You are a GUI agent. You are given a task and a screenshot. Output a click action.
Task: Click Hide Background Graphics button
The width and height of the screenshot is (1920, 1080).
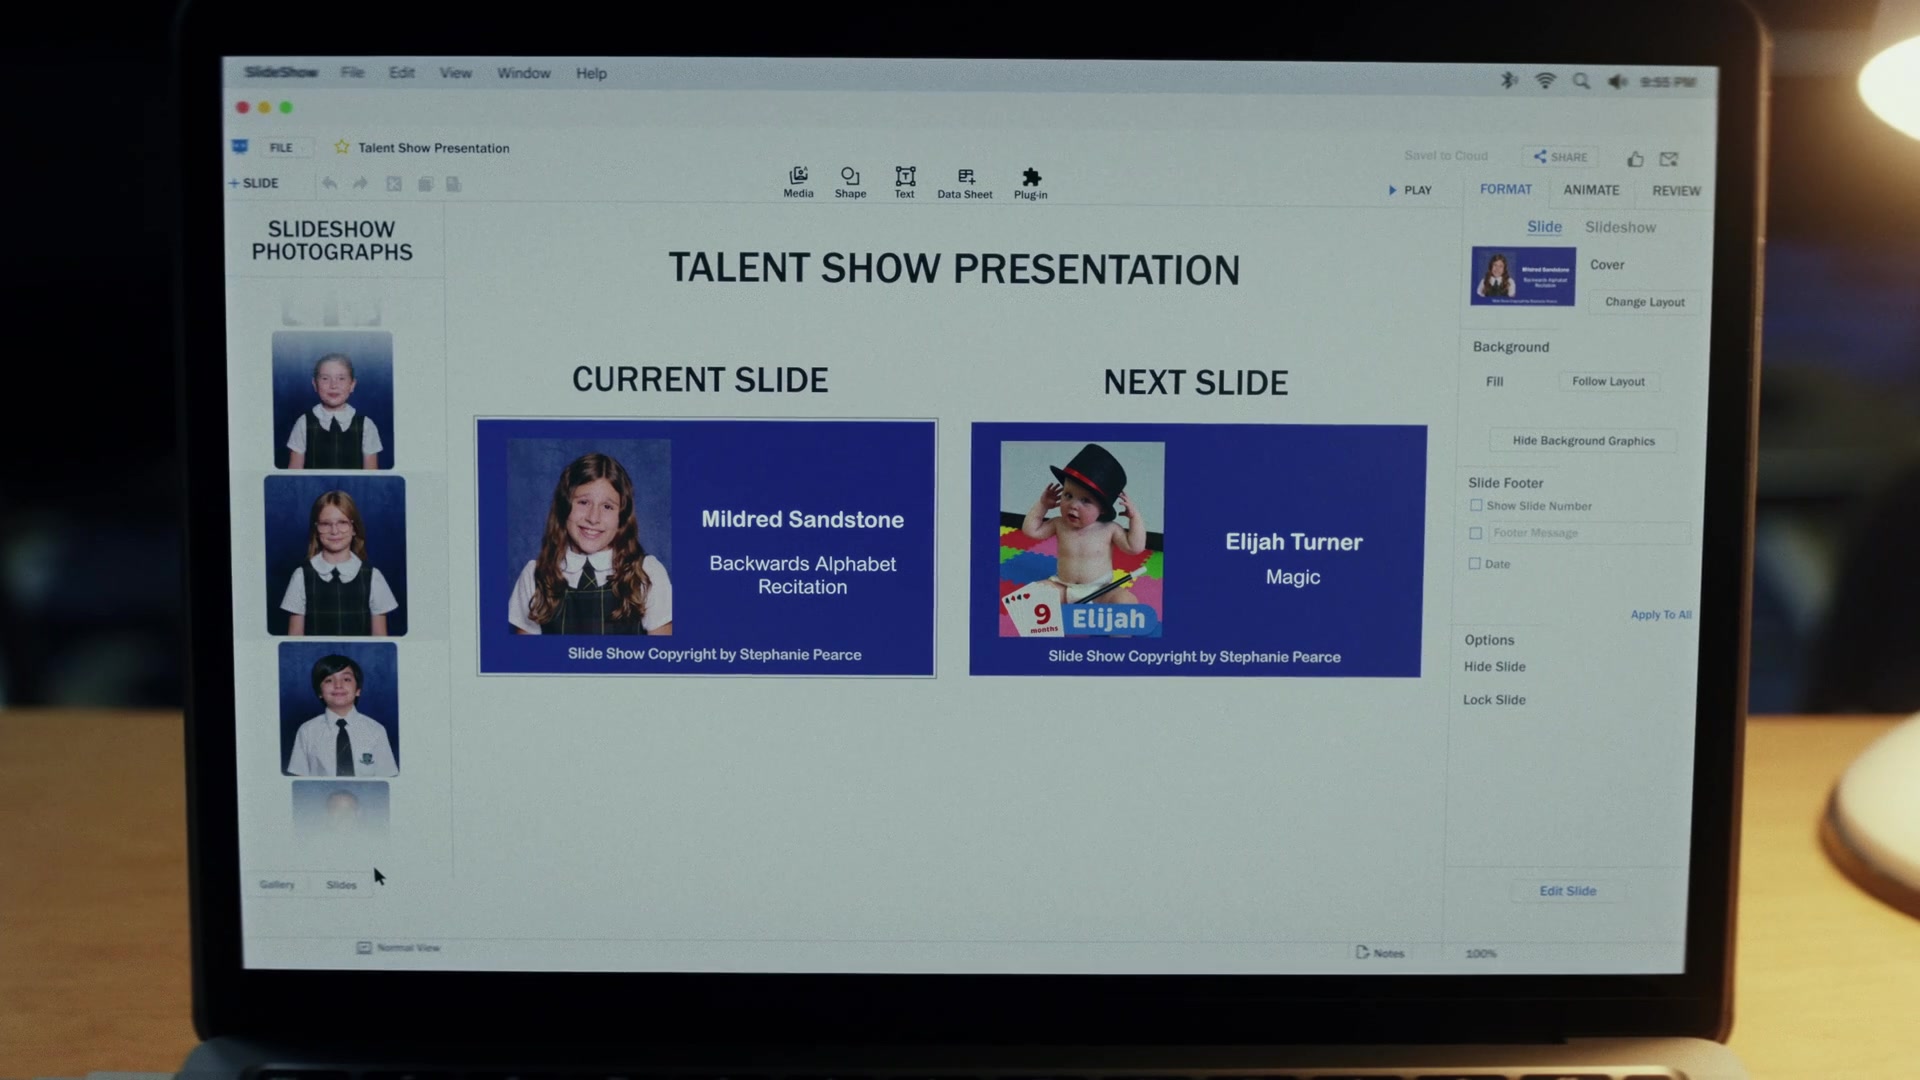point(1583,441)
